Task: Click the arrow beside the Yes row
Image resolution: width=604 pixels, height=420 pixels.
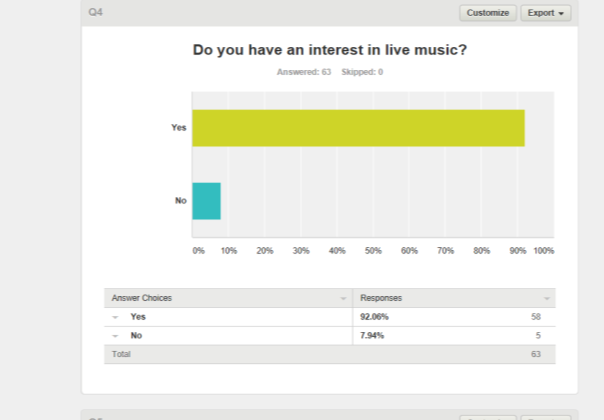Action: coord(115,317)
